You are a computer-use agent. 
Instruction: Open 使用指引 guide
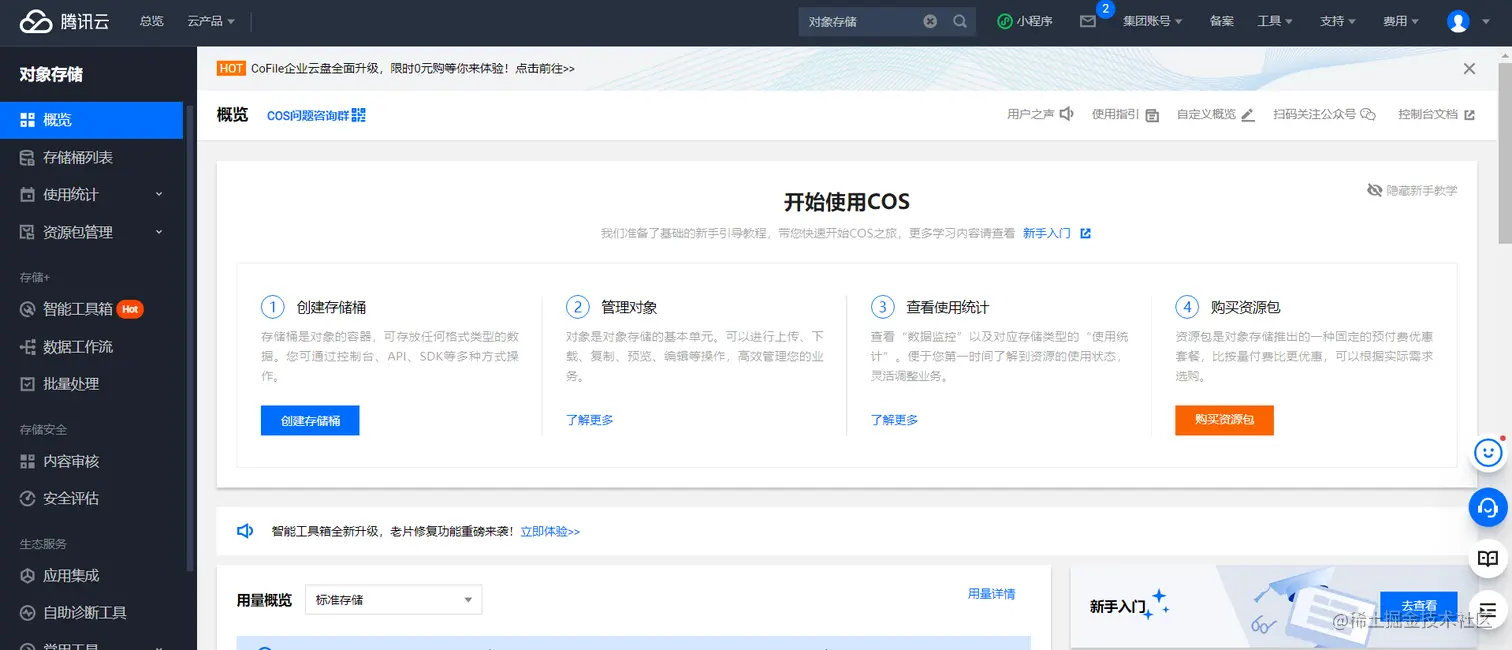pyautogui.click(x=1125, y=115)
